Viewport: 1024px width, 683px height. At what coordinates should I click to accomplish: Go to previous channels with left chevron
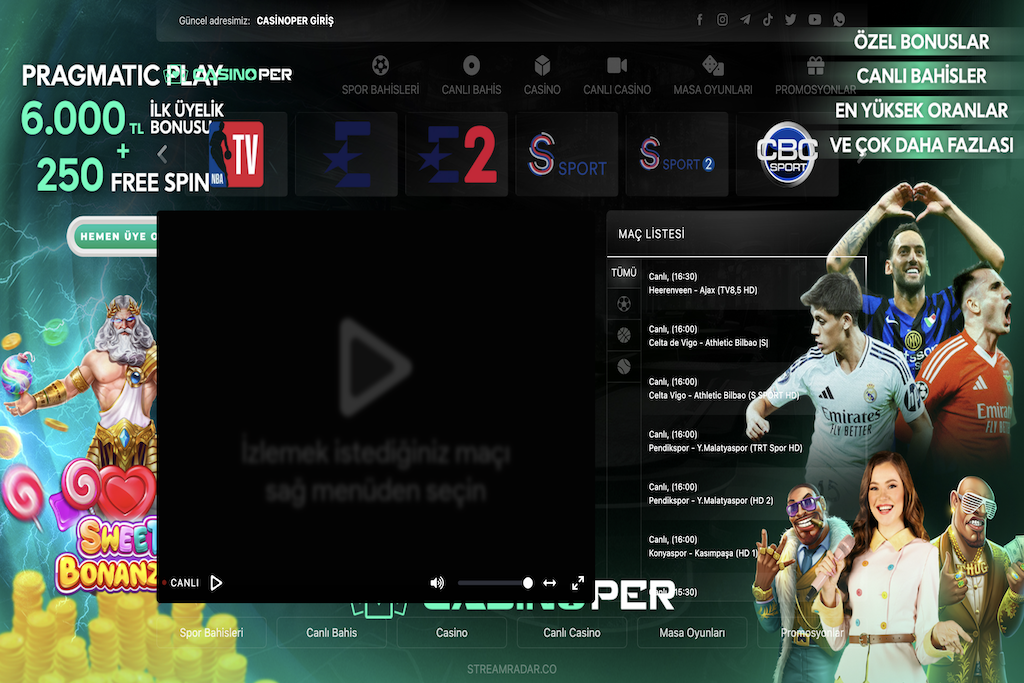163,154
